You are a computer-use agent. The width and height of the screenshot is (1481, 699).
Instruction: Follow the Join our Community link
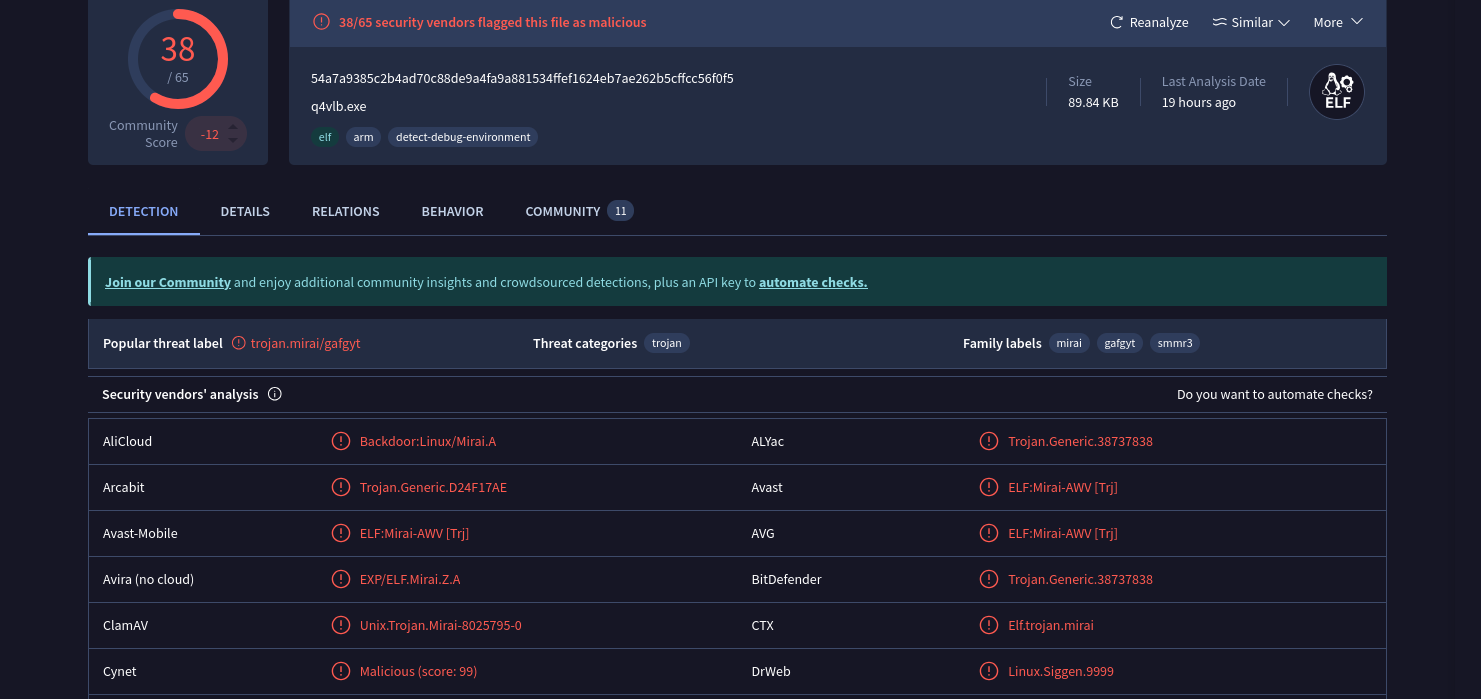click(168, 282)
